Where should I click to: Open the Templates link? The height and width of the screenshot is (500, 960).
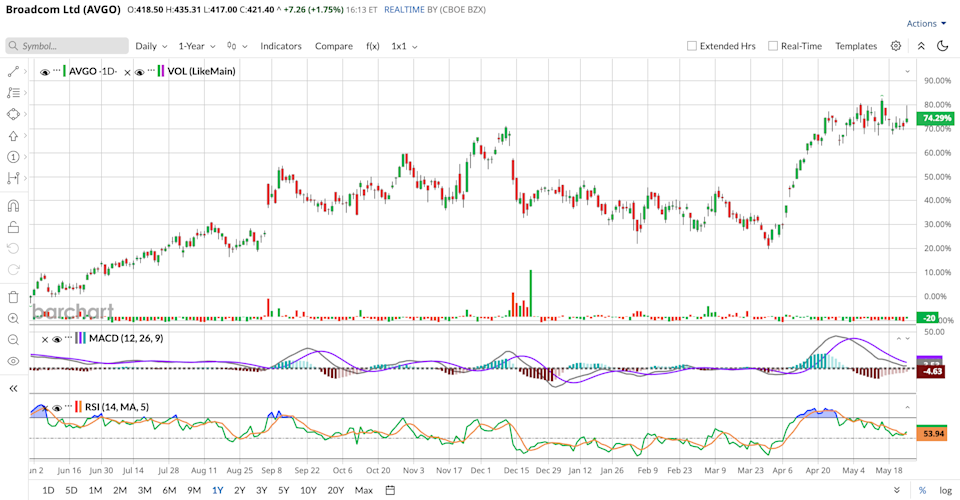pyautogui.click(x=856, y=46)
